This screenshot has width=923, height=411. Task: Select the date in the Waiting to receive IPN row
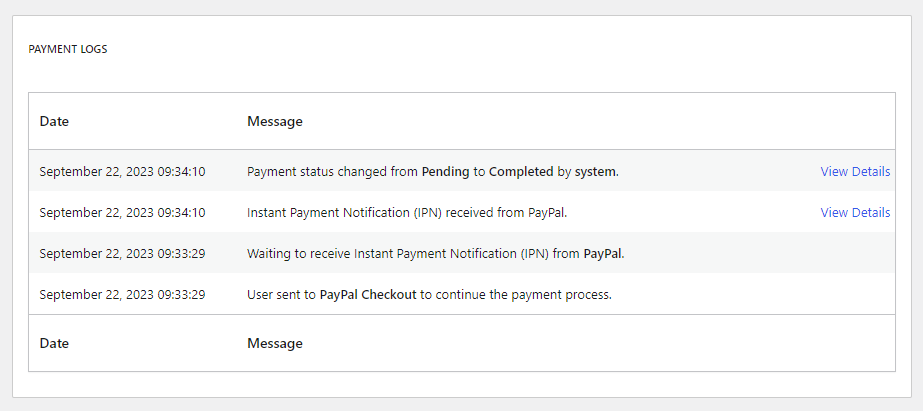122,254
